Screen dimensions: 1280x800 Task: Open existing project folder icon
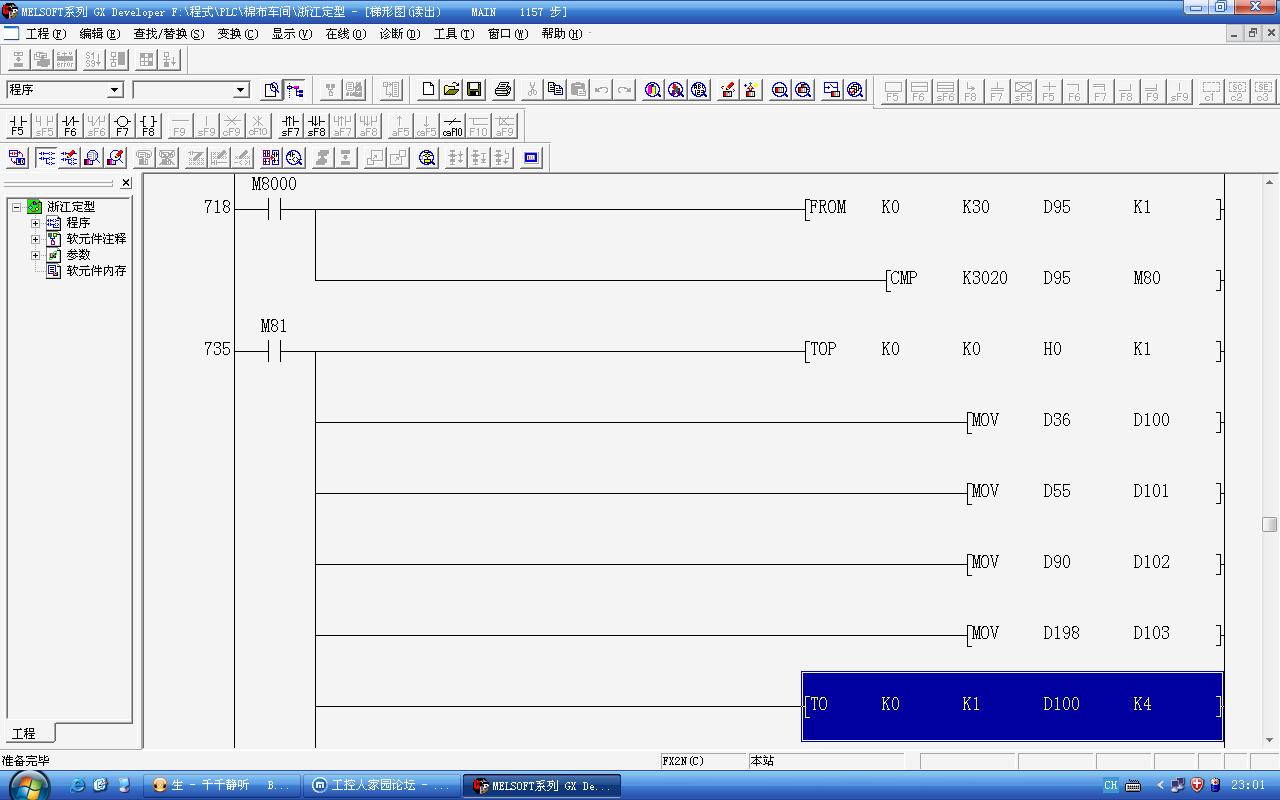click(451, 90)
